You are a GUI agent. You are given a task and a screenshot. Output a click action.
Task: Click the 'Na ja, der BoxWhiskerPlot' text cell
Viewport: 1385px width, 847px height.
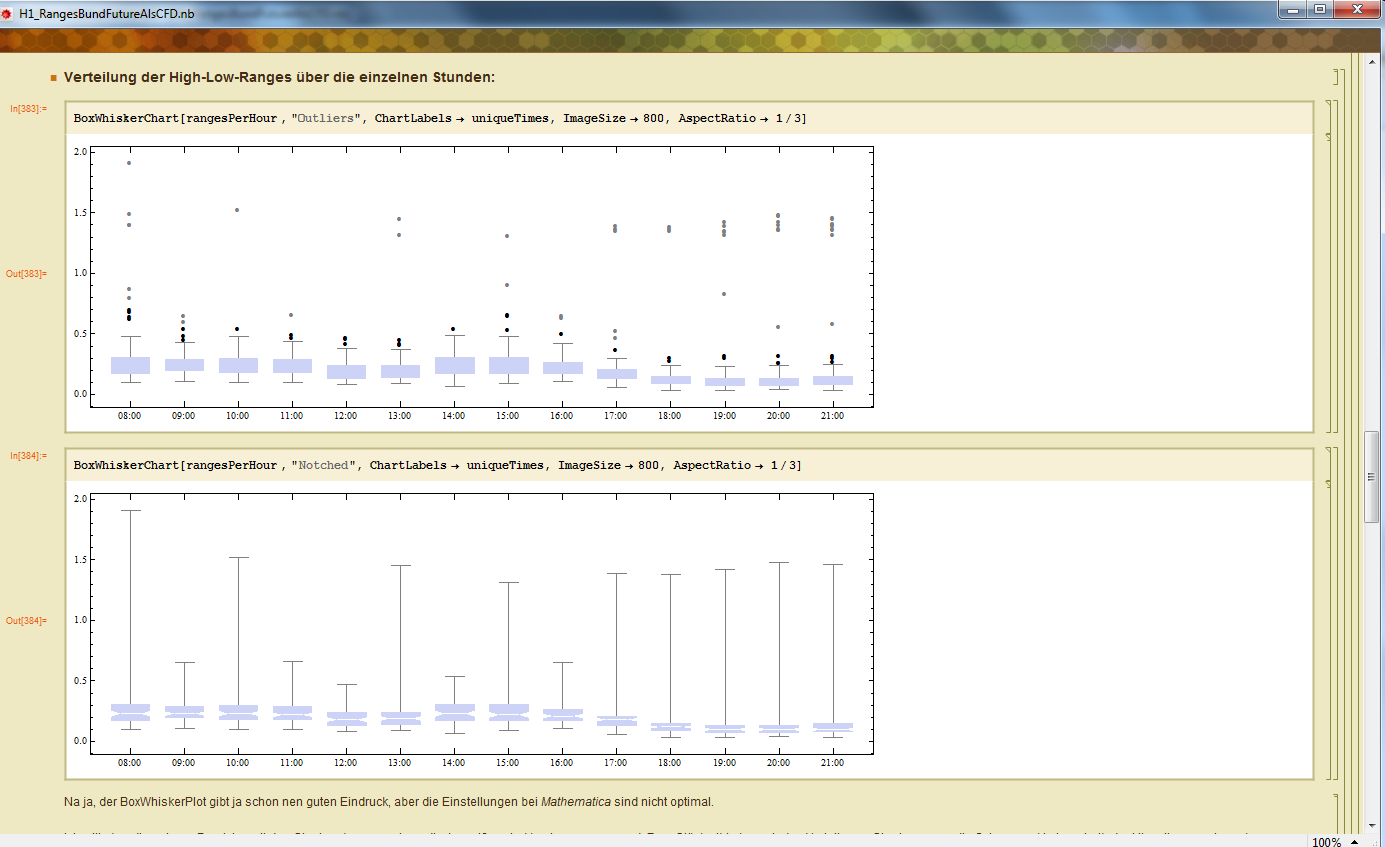click(x=389, y=801)
